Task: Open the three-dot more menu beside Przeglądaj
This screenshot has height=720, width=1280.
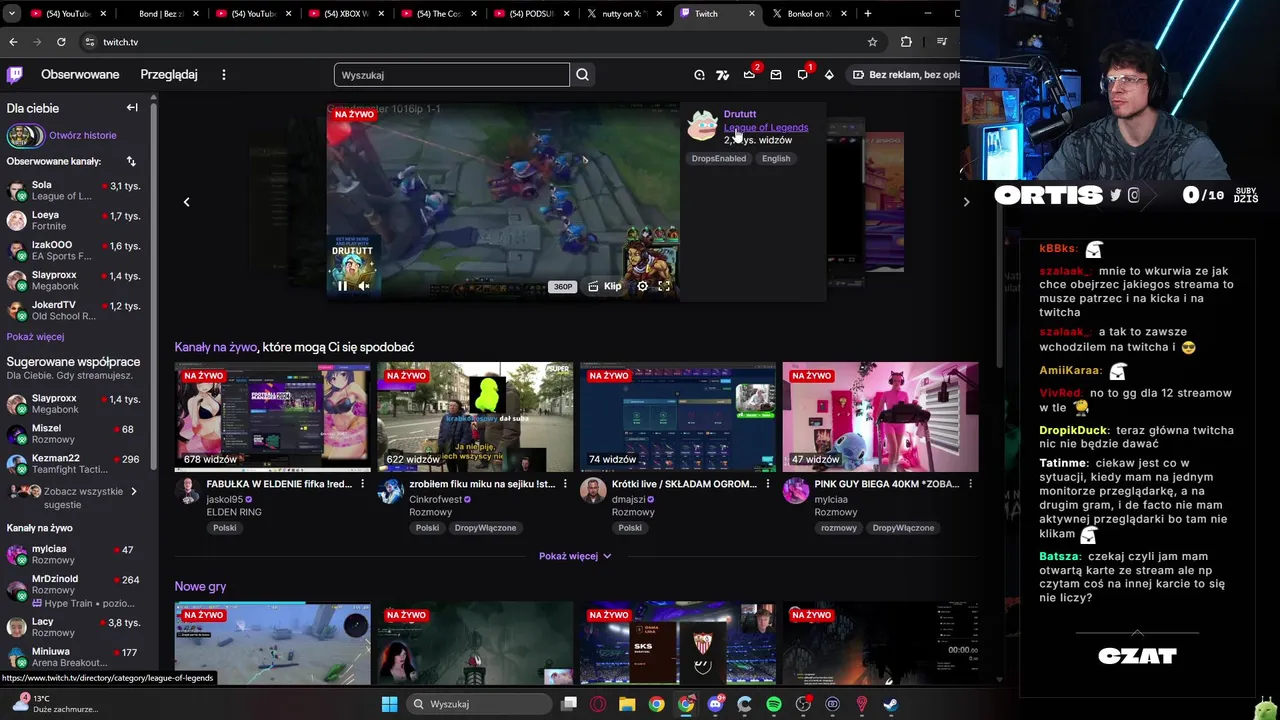Action: pyautogui.click(x=224, y=75)
